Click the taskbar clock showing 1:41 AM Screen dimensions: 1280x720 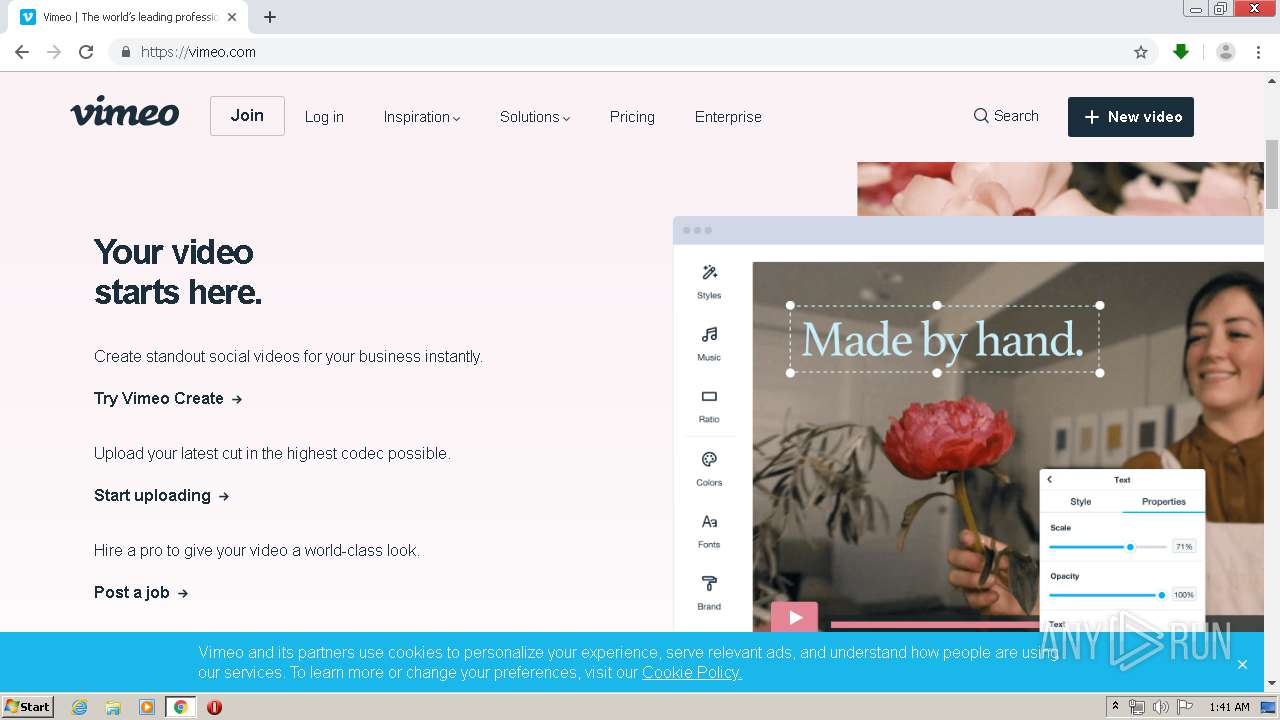1229,707
